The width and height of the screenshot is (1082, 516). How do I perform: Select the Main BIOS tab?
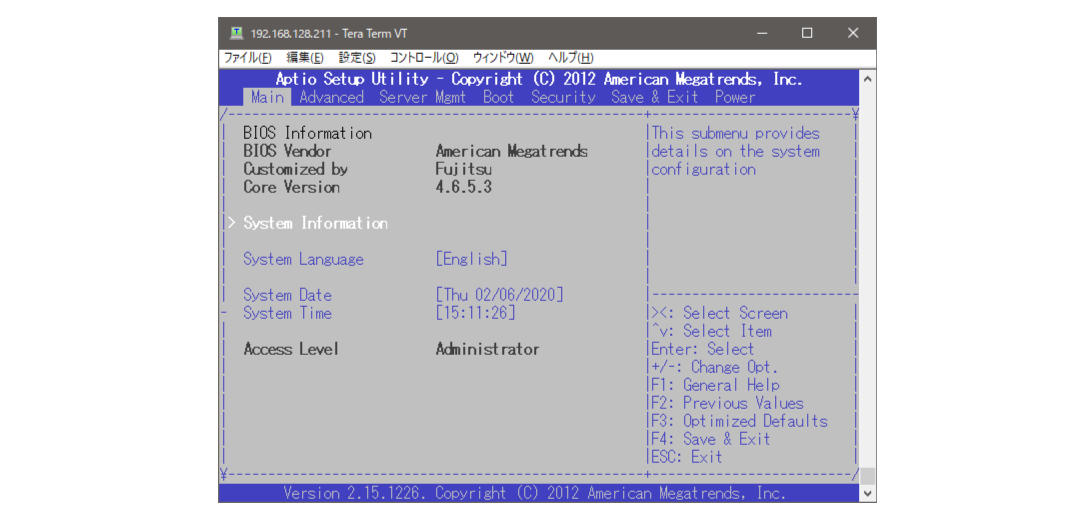pos(268,97)
